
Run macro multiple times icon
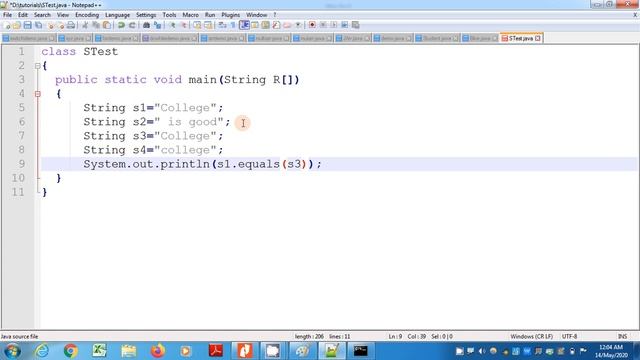[344, 25]
